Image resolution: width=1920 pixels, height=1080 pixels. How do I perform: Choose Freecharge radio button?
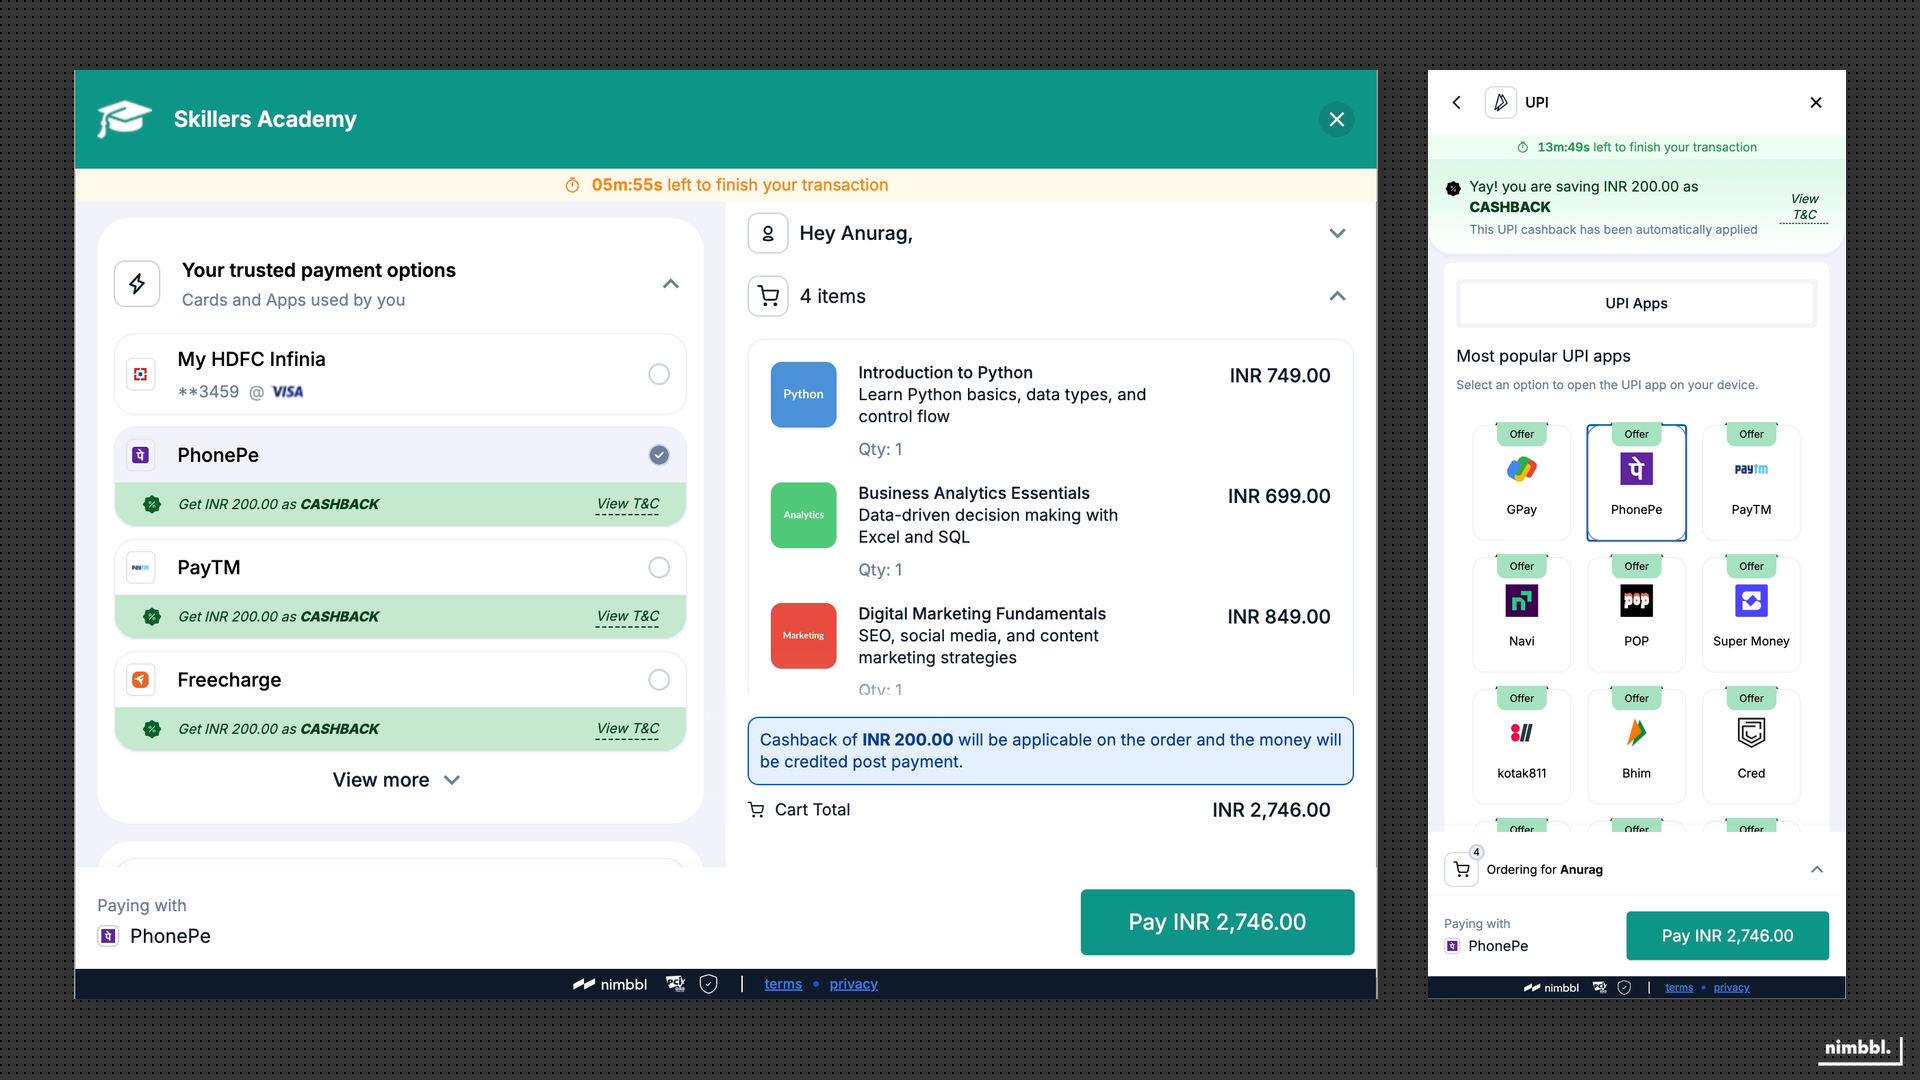coord(659,680)
